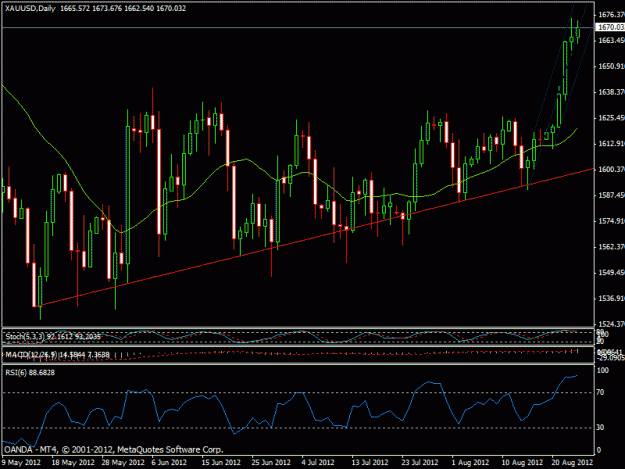Click the 1 Aug 2012 date label
The height and width of the screenshot is (469, 625).
[470, 463]
